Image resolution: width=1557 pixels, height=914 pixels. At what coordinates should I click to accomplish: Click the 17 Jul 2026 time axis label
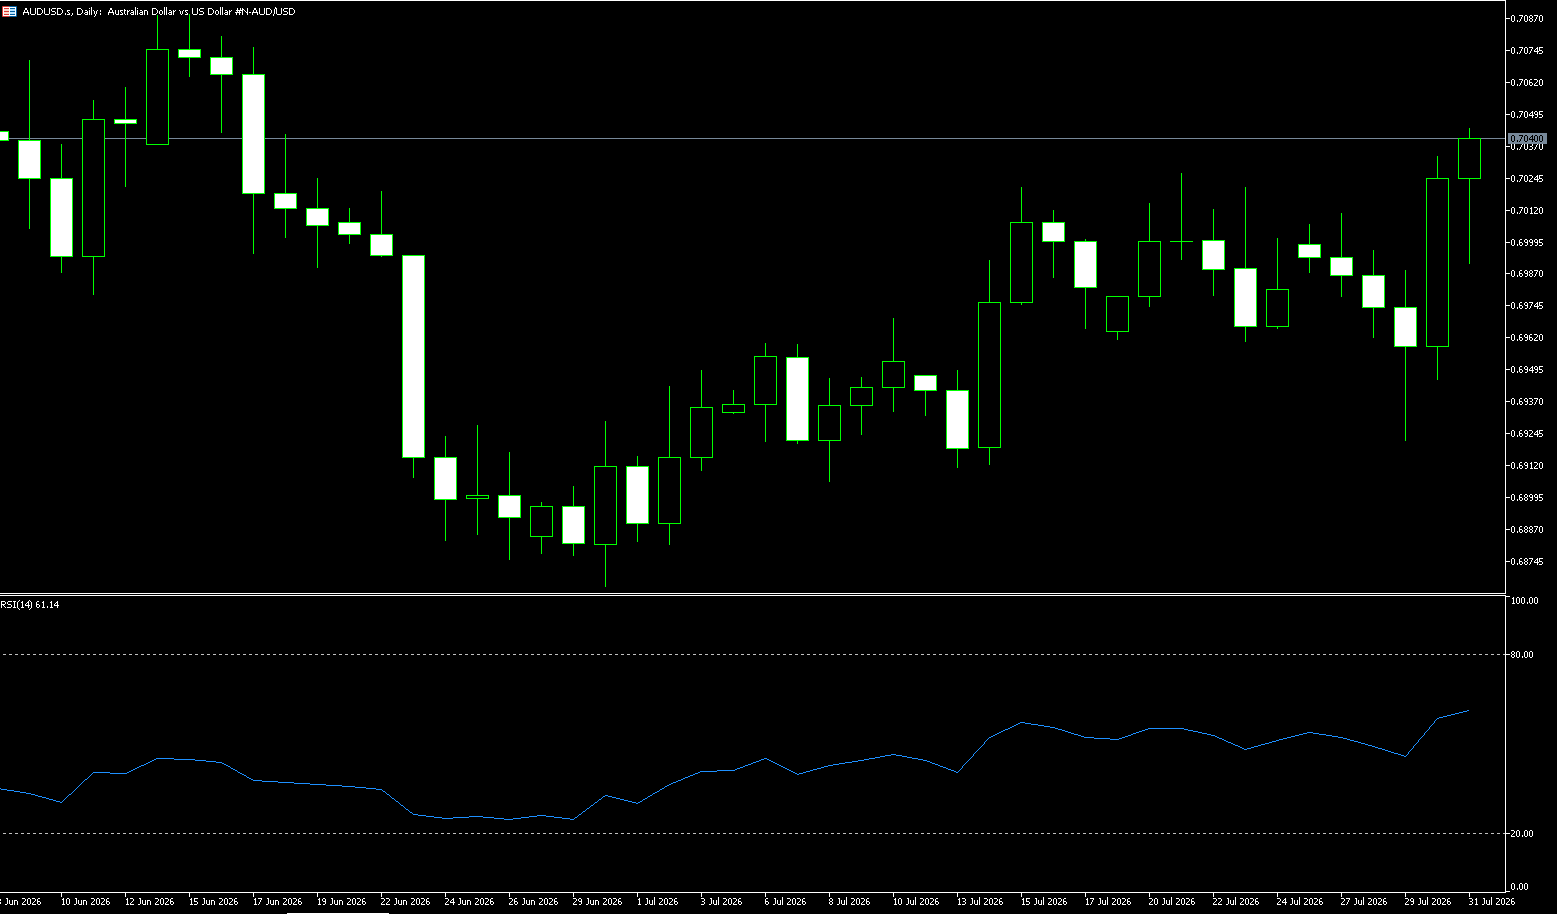click(x=1110, y=902)
